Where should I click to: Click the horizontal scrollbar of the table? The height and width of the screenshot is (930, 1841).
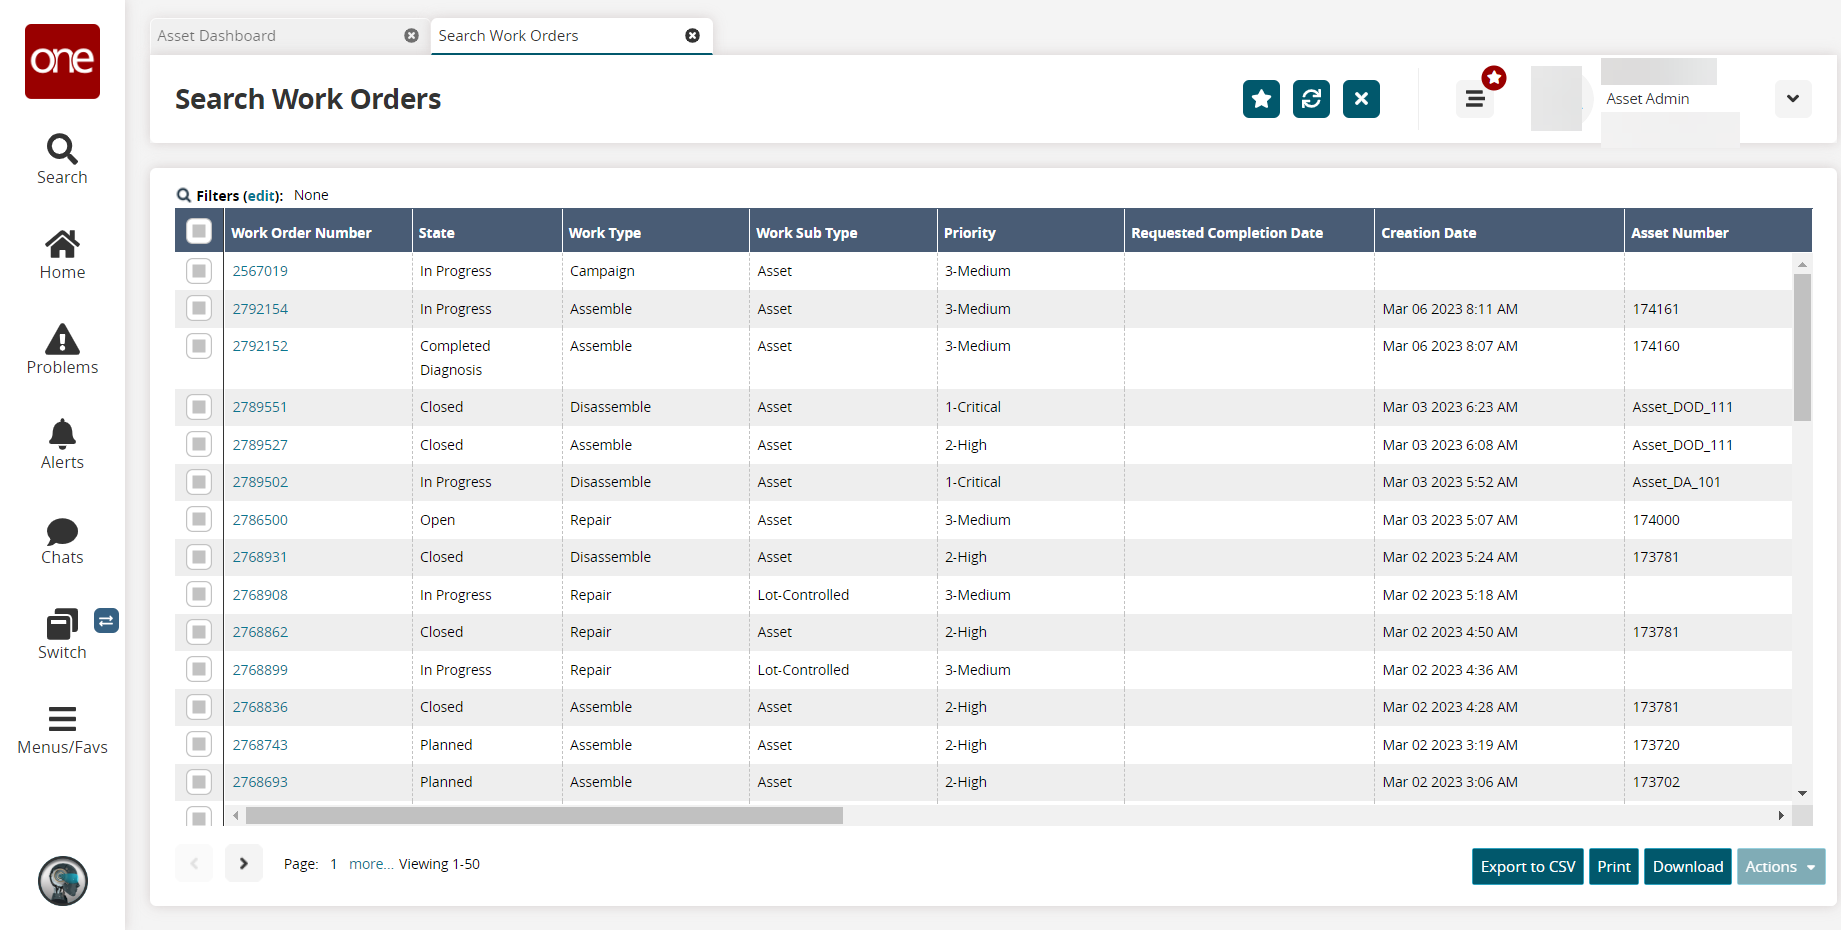click(544, 816)
